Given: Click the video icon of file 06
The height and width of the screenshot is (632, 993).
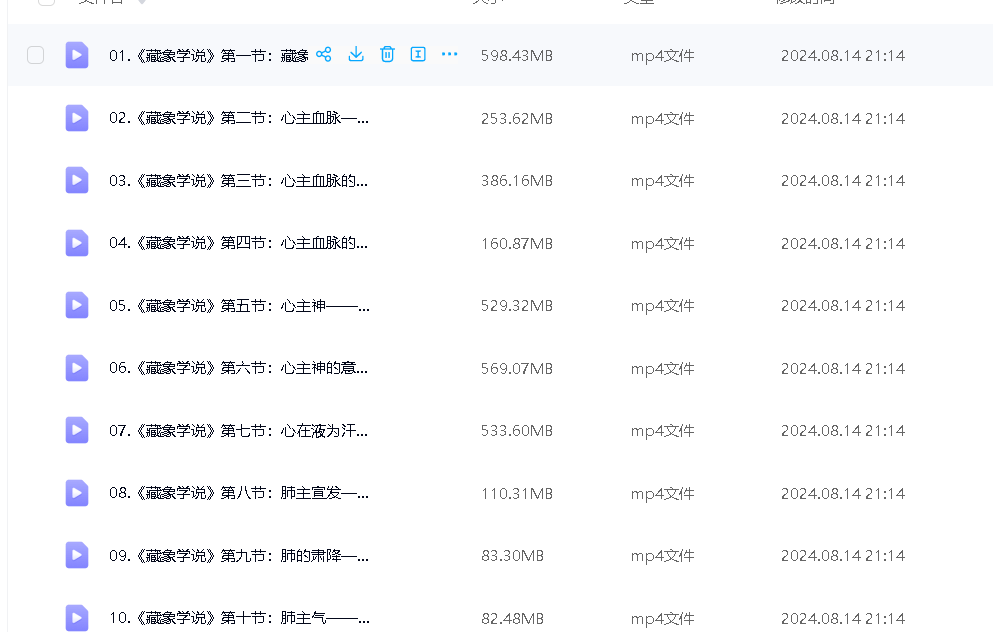Looking at the screenshot, I should click(x=77, y=368).
